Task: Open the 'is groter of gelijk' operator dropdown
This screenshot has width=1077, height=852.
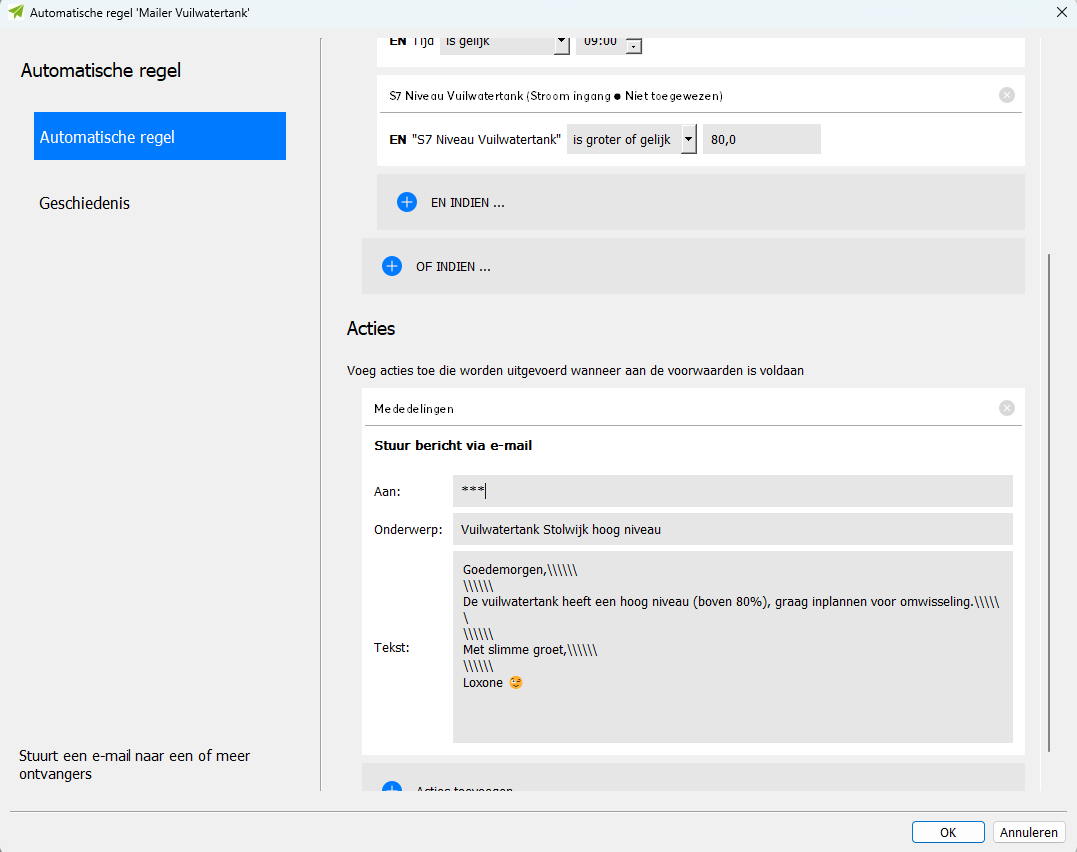Action: click(x=688, y=140)
